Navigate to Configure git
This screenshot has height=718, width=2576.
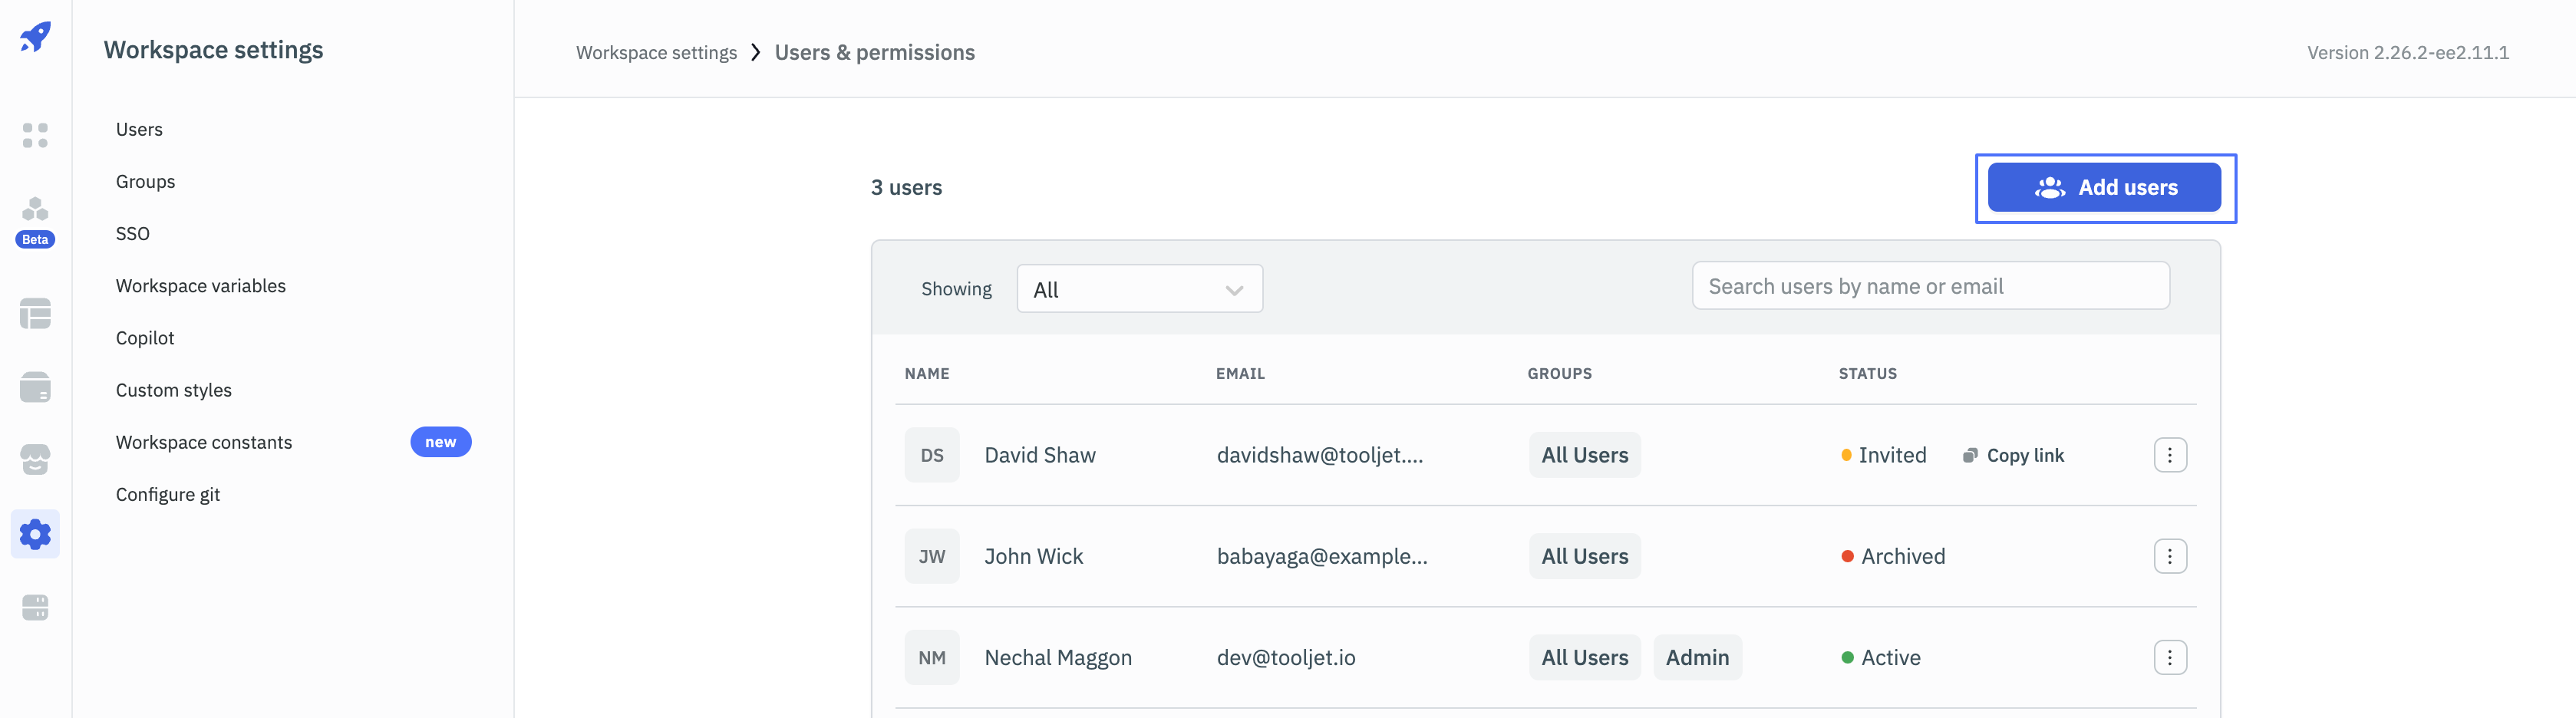coord(167,494)
